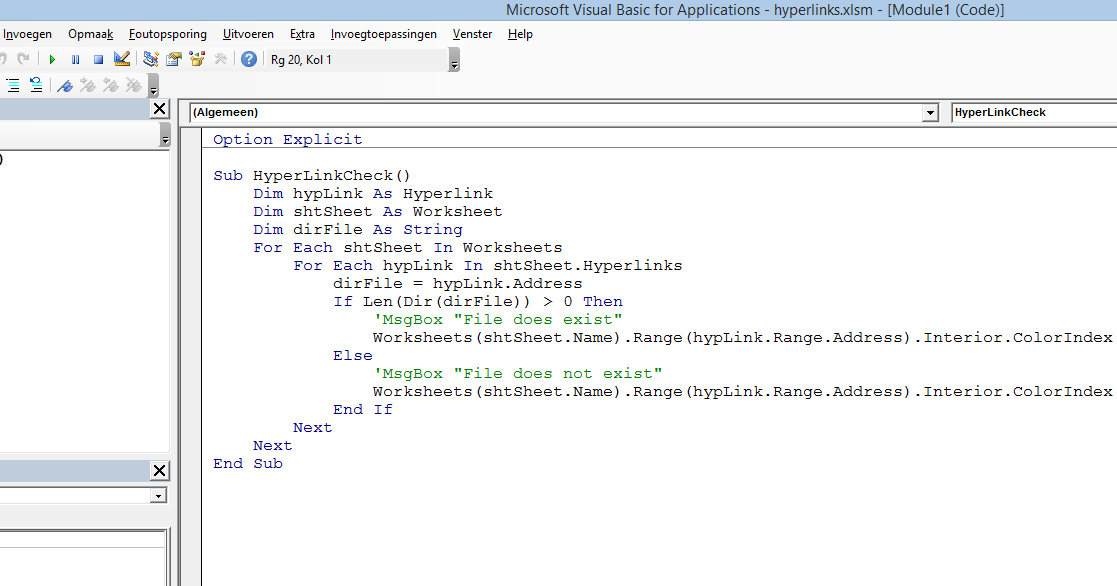Open the Help menu

520,34
